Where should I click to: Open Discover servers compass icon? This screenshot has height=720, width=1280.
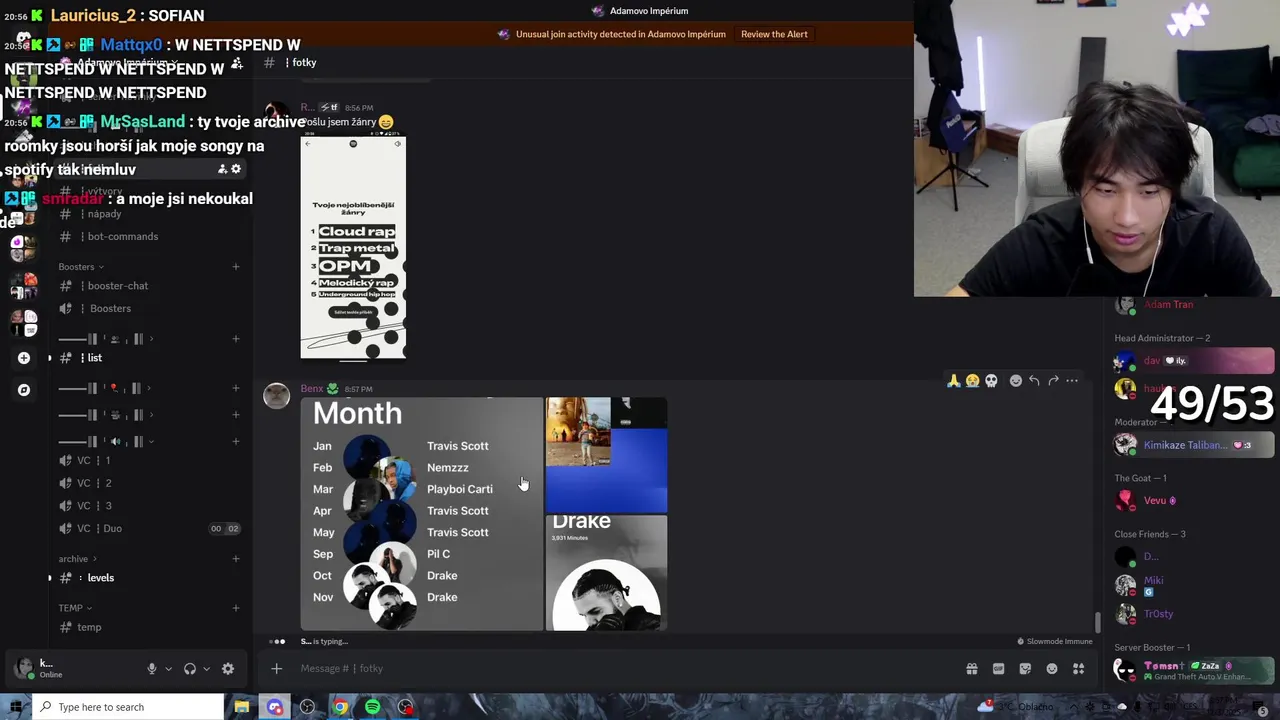(24, 390)
